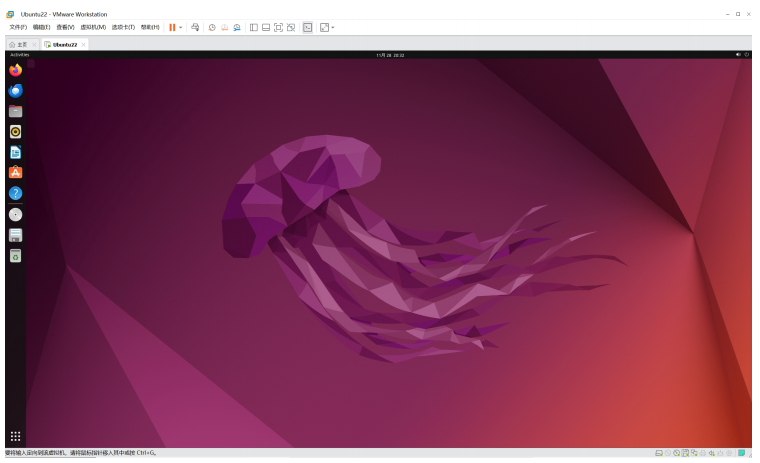This screenshot has width=760, height=463.
Task: Open the floppy drive icon in the dock
Action: [16, 235]
